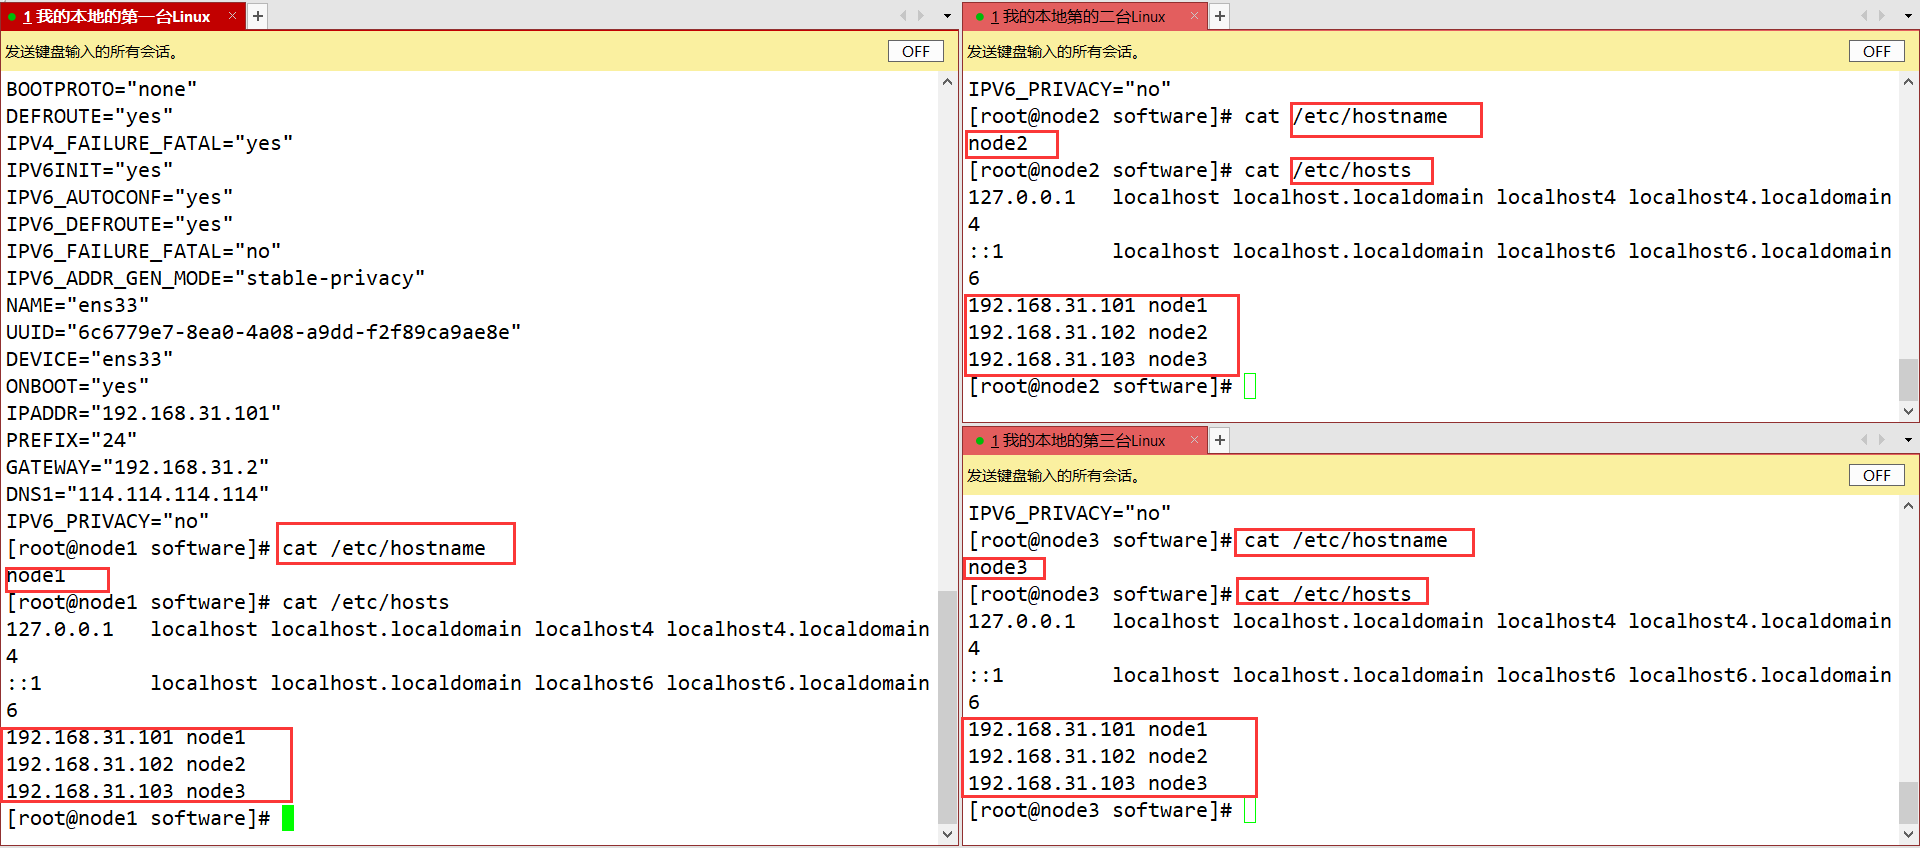The height and width of the screenshot is (848, 1920).
Task: Click '/etc/hostname' in node2 terminal
Action: (1370, 116)
